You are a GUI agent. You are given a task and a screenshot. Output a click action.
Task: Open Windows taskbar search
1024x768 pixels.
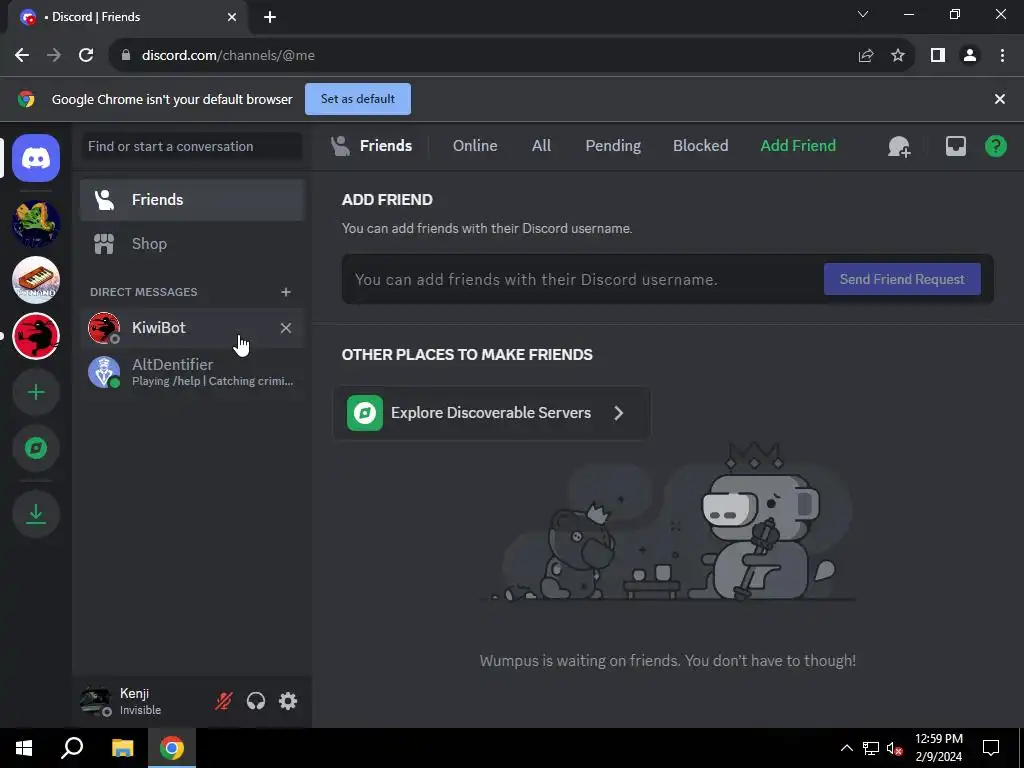pos(72,748)
